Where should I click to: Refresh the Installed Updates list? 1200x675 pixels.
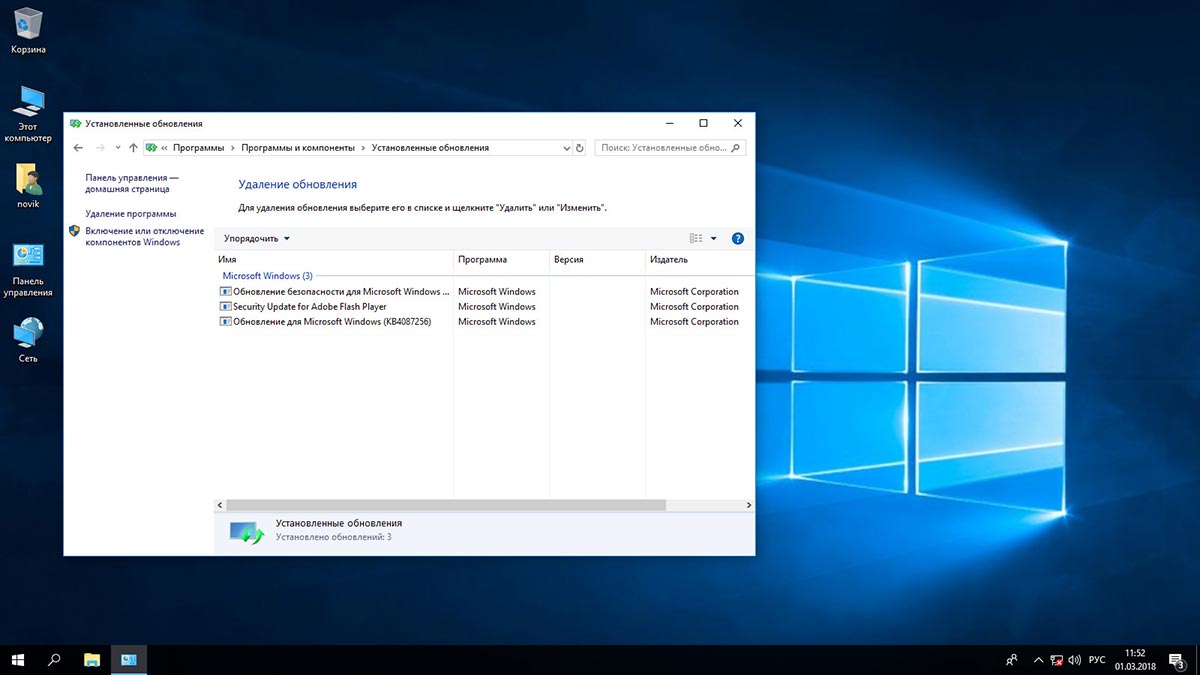tap(579, 148)
